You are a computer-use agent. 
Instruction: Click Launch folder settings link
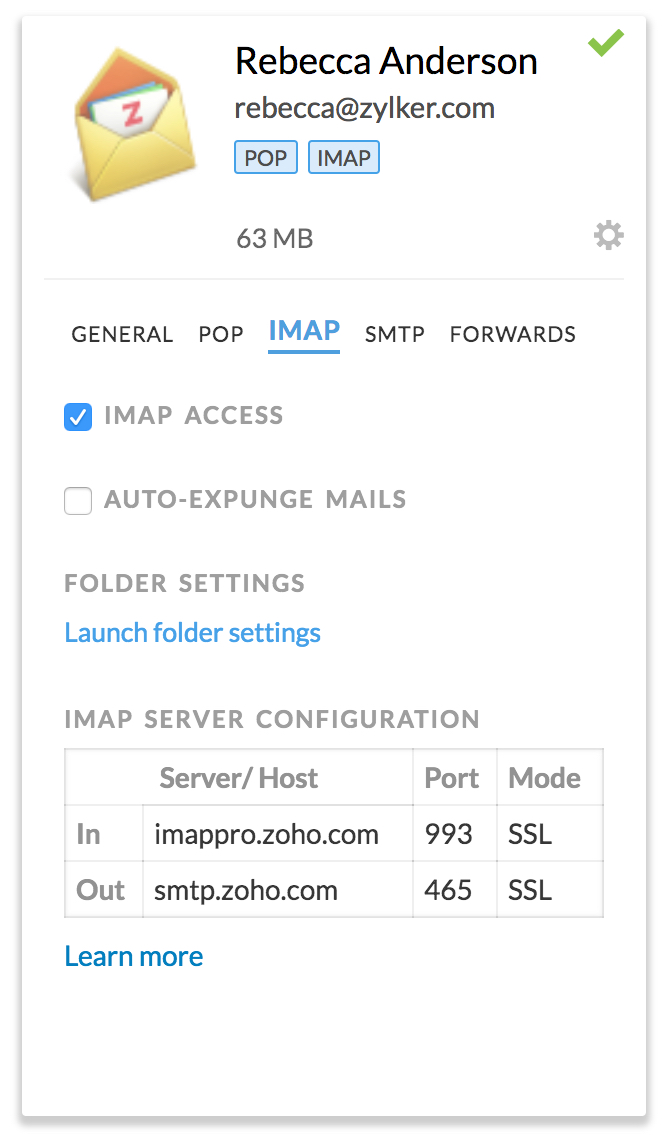click(193, 633)
